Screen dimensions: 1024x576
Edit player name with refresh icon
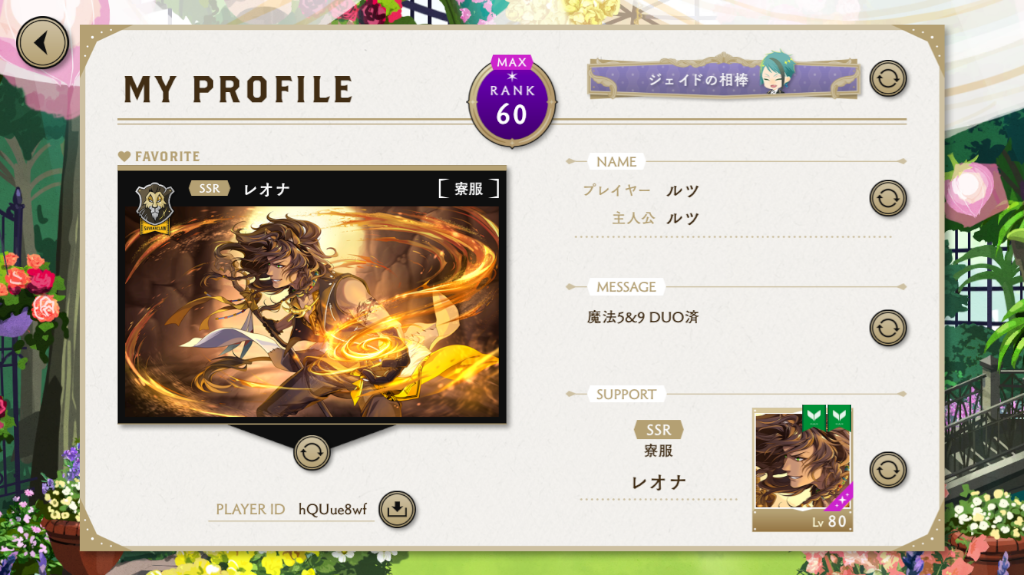pyautogui.click(x=888, y=198)
